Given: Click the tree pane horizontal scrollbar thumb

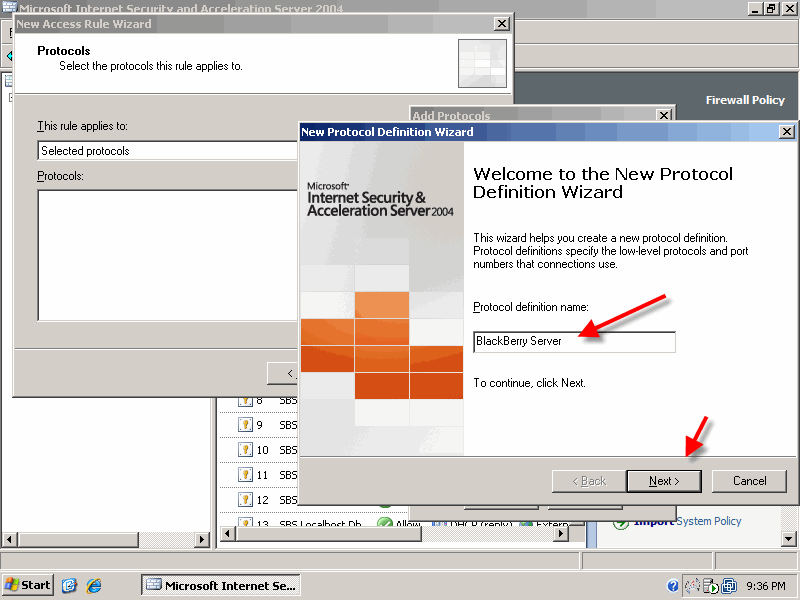Looking at the screenshot, I should [x=78, y=539].
